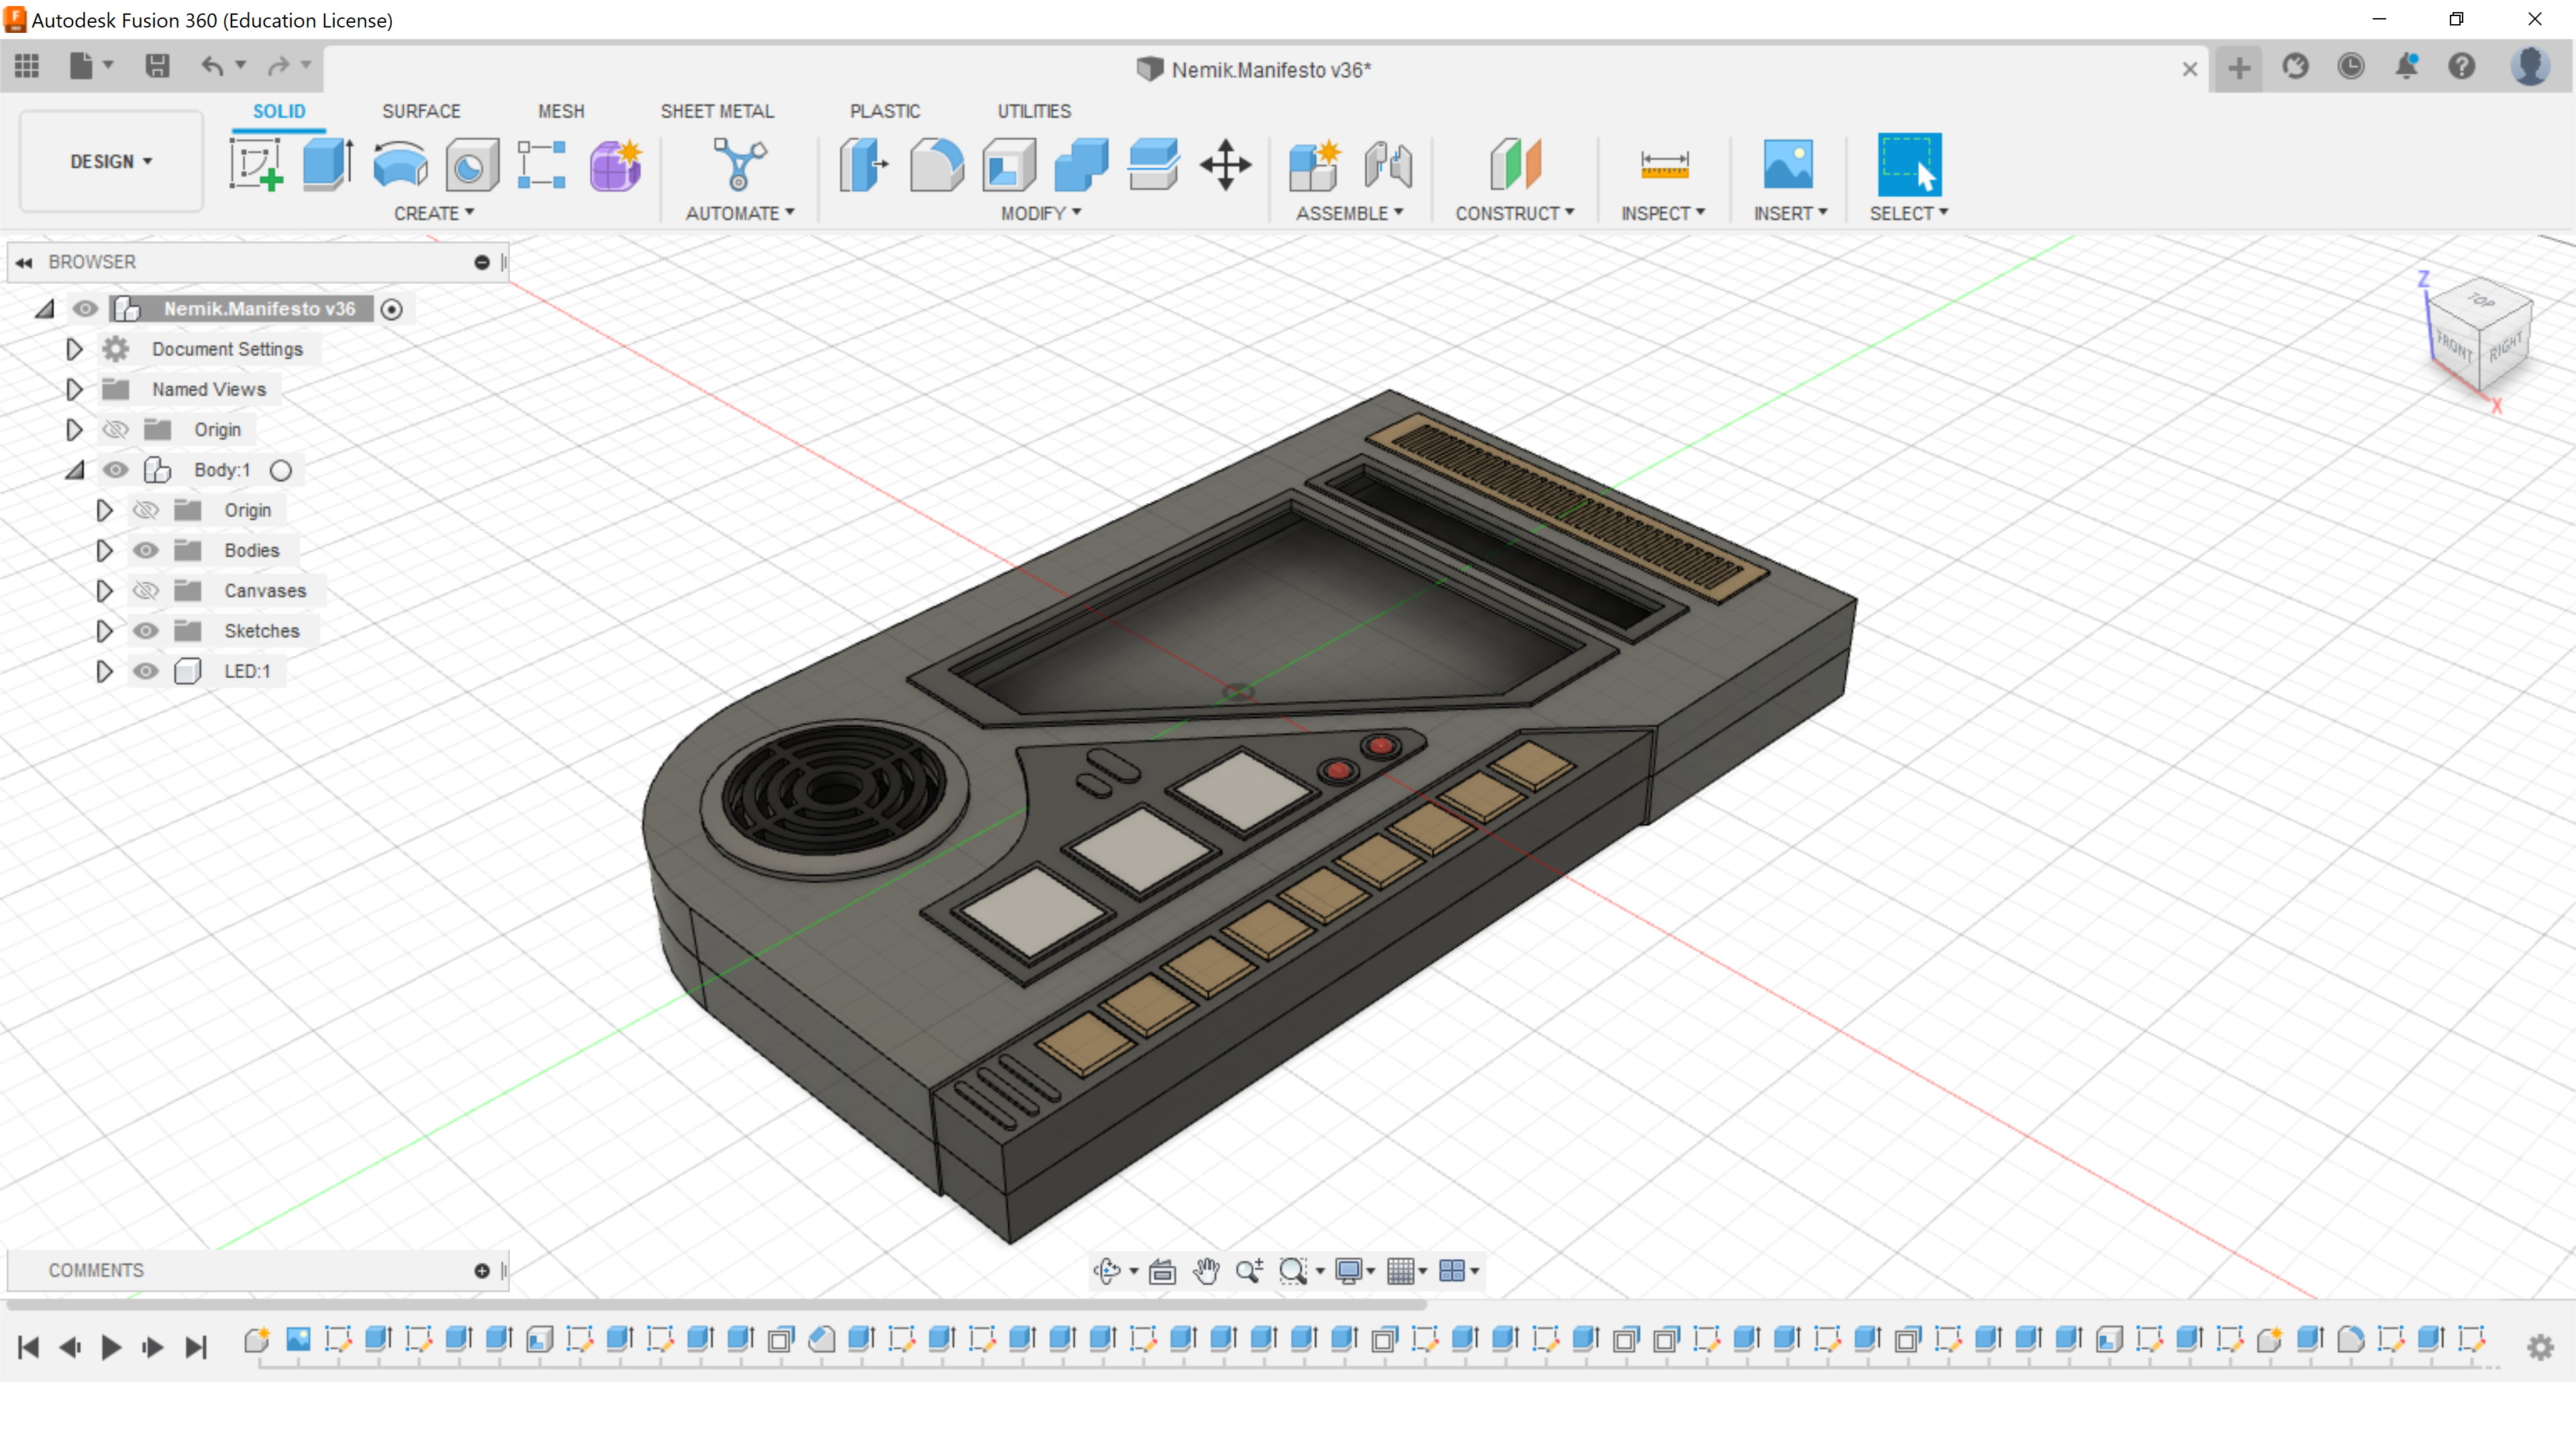
Task: Hide the Sketches folder
Action: pos(145,631)
